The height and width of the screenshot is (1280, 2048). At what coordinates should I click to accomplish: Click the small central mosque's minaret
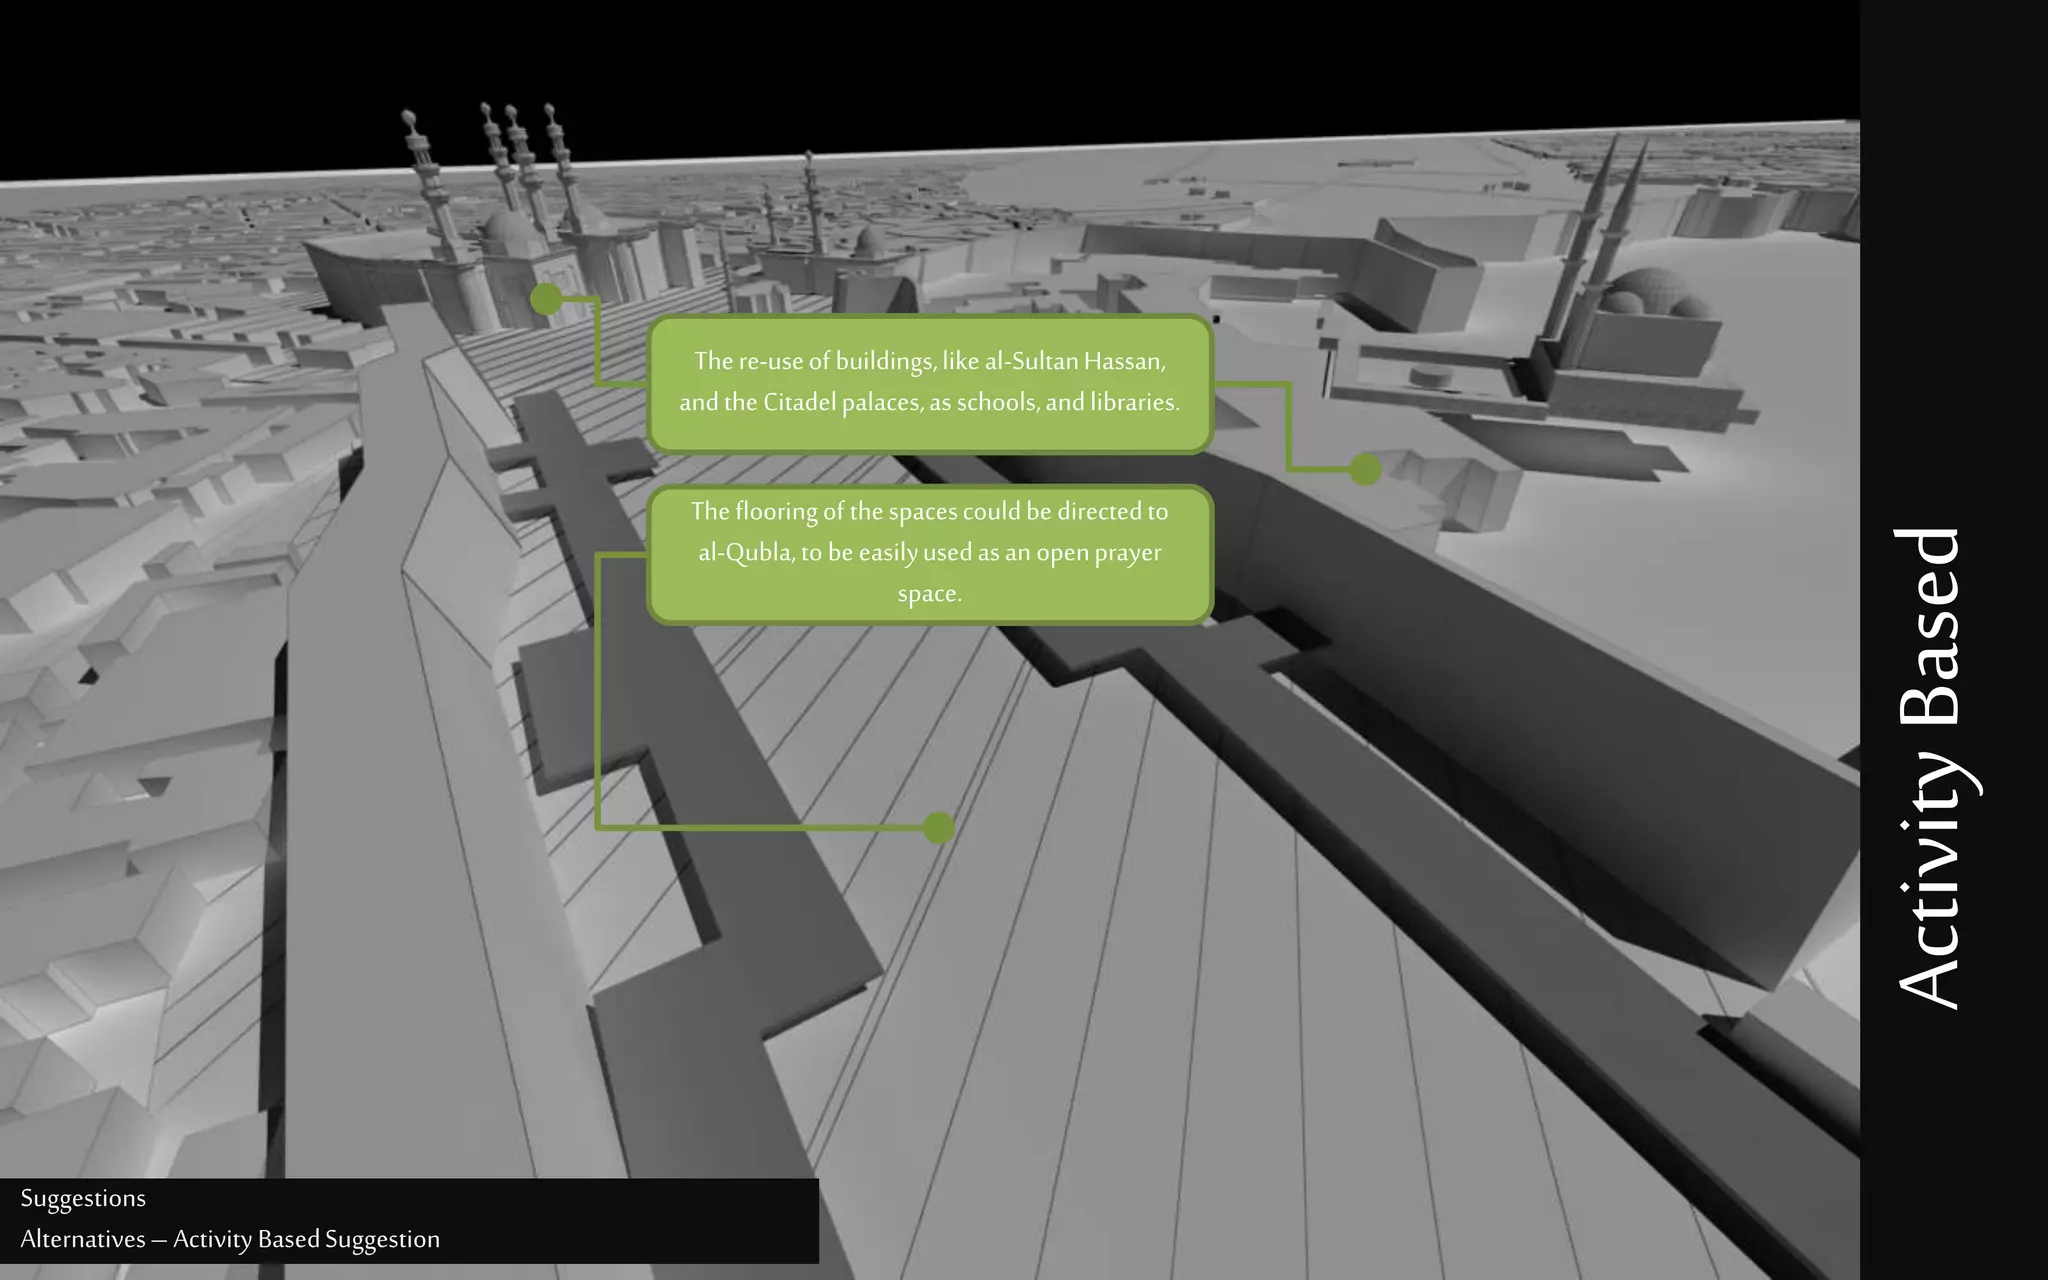(809, 200)
